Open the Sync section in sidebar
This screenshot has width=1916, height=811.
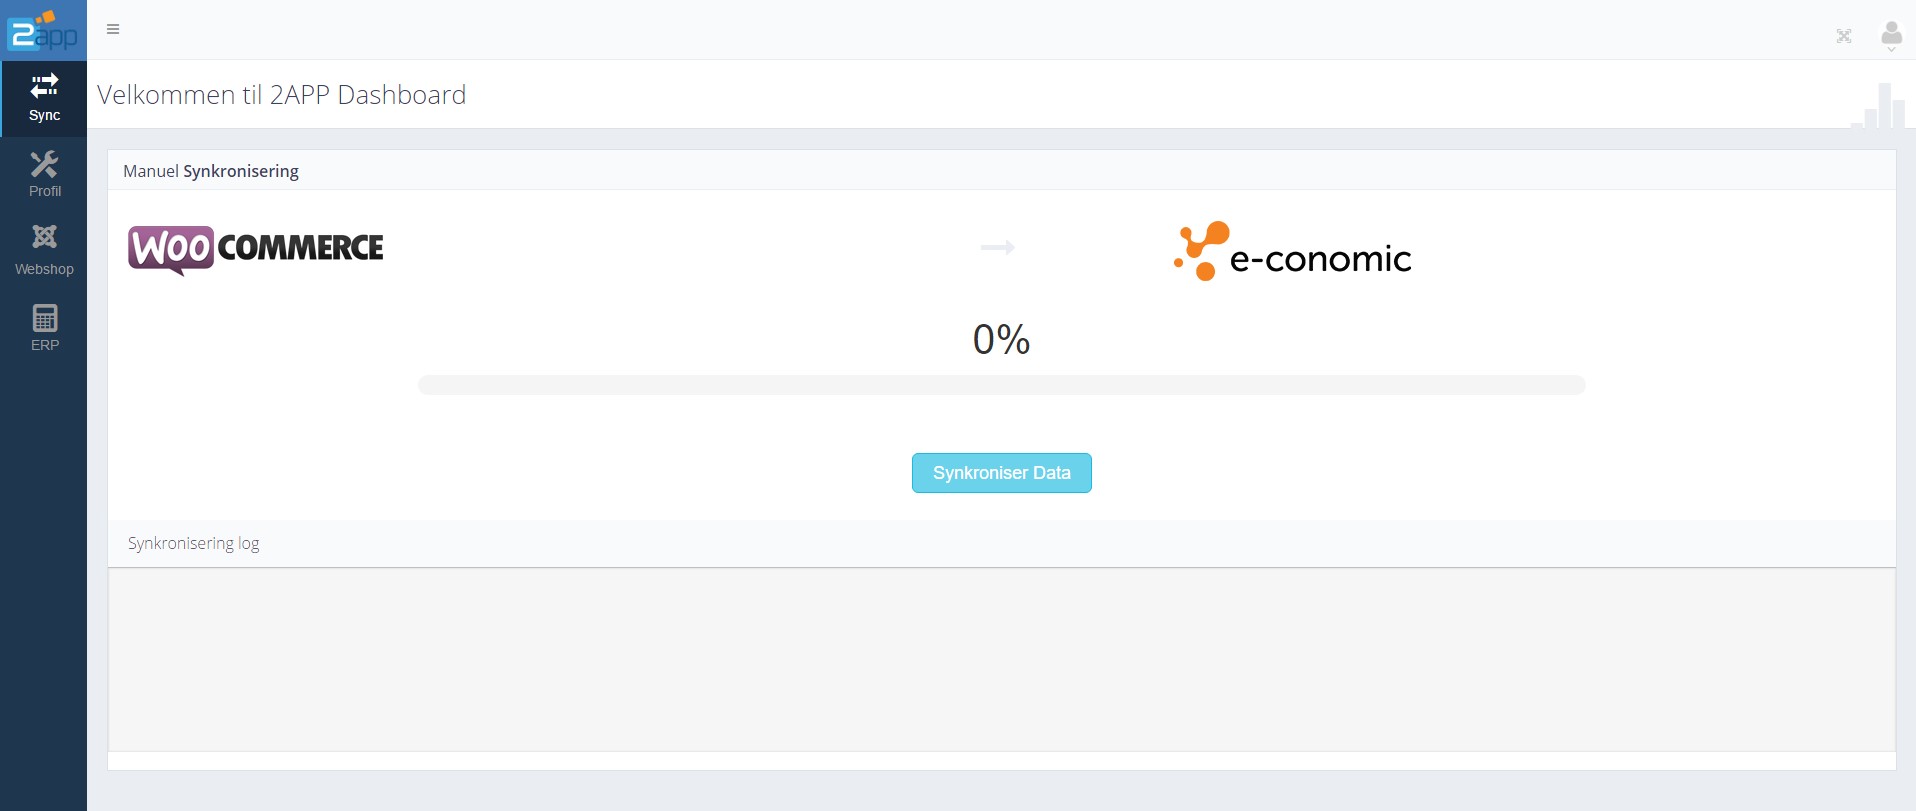(44, 97)
